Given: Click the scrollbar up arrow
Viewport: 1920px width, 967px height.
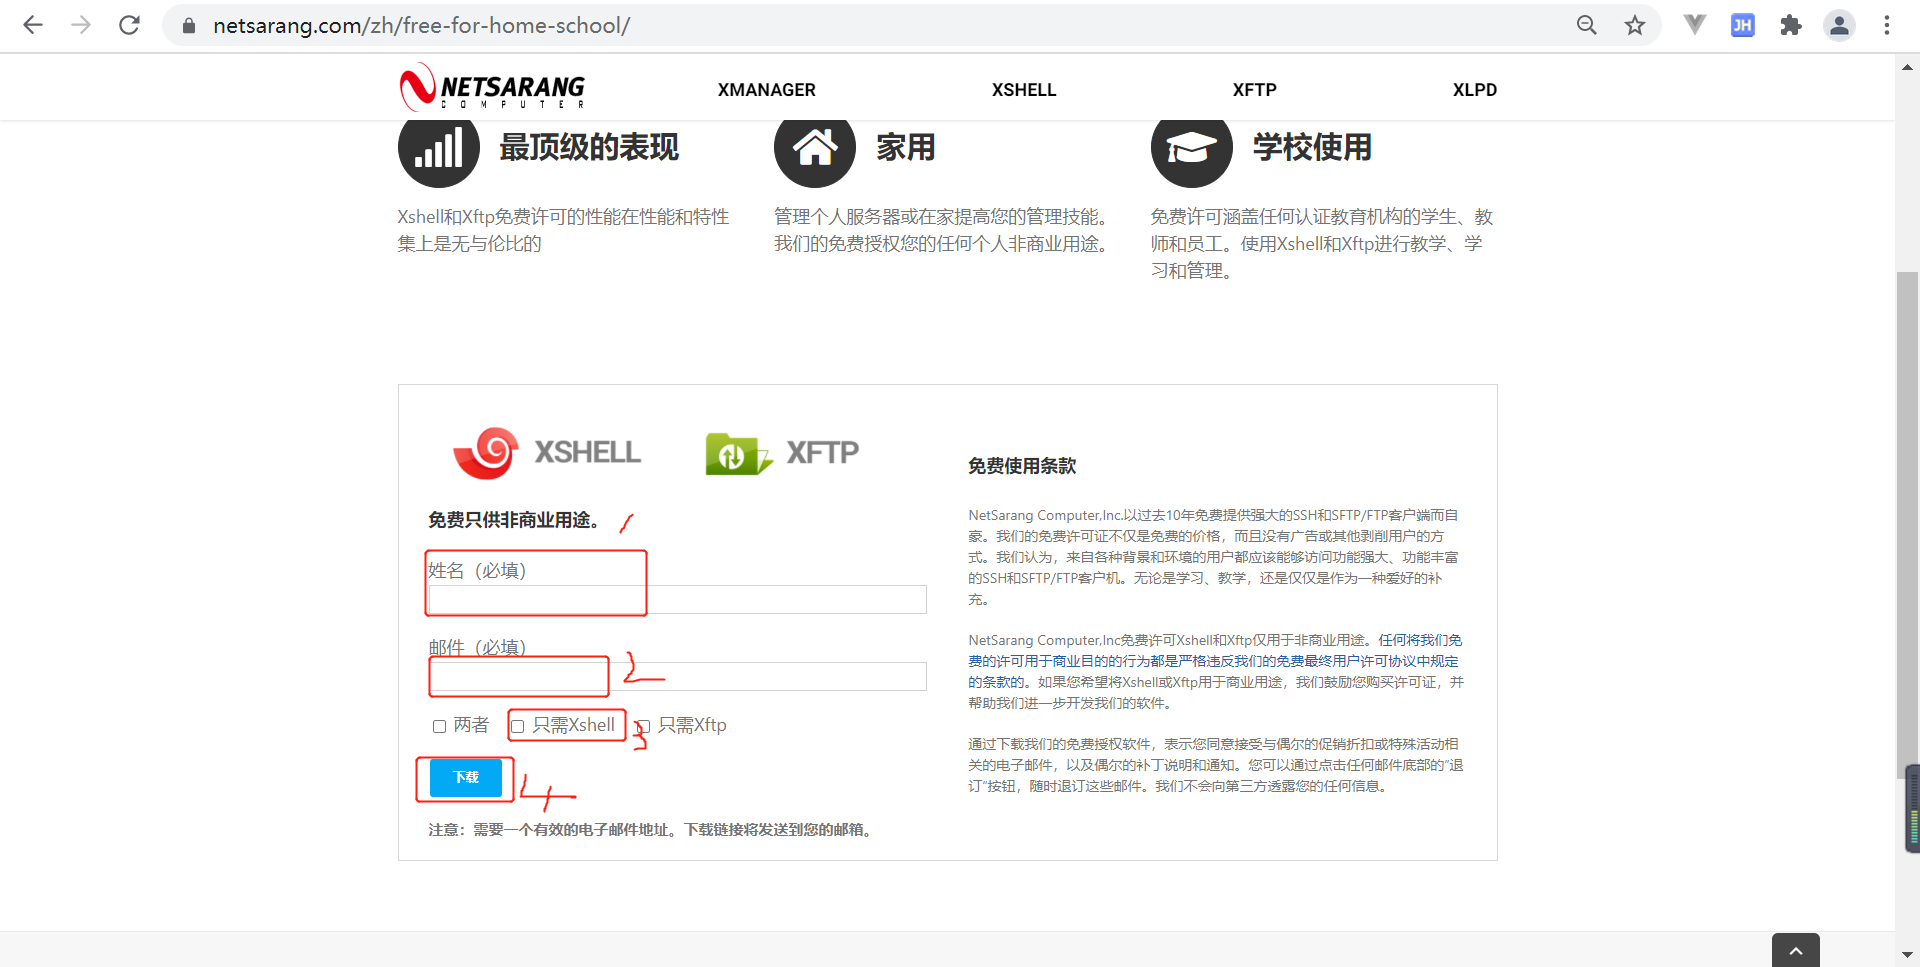Looking at the screenshot, I should [x=1907, y=67].
